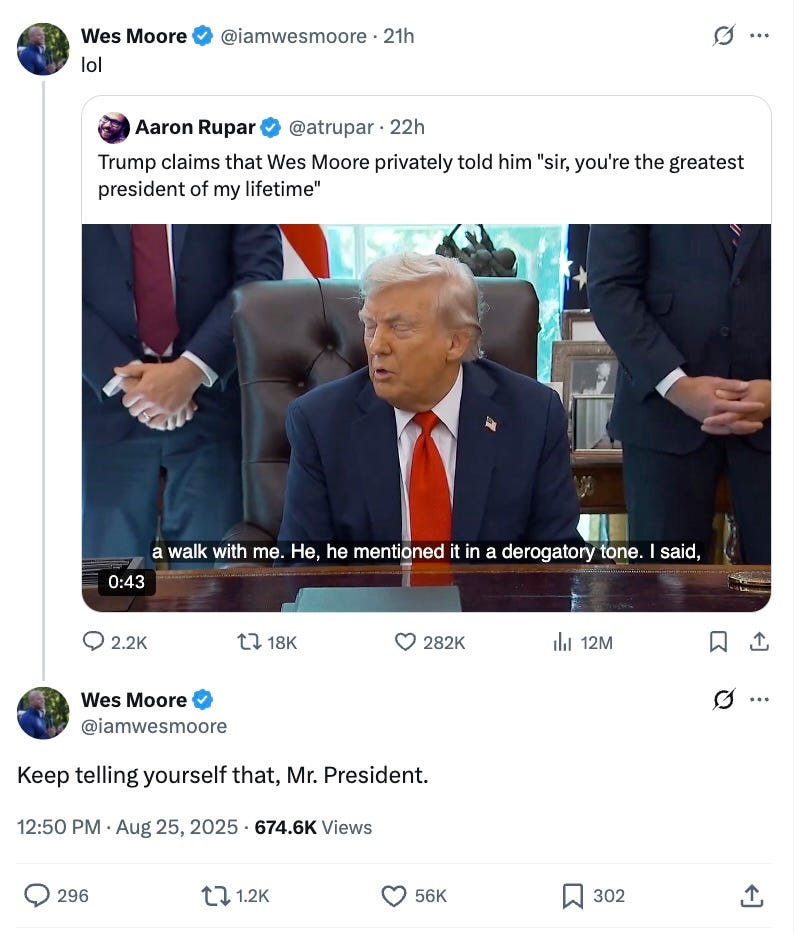Image resolution: width=796 pixels, height=934 pixels.
Task: Open Grok icon on the top tweet
Action: coord(723,36)
